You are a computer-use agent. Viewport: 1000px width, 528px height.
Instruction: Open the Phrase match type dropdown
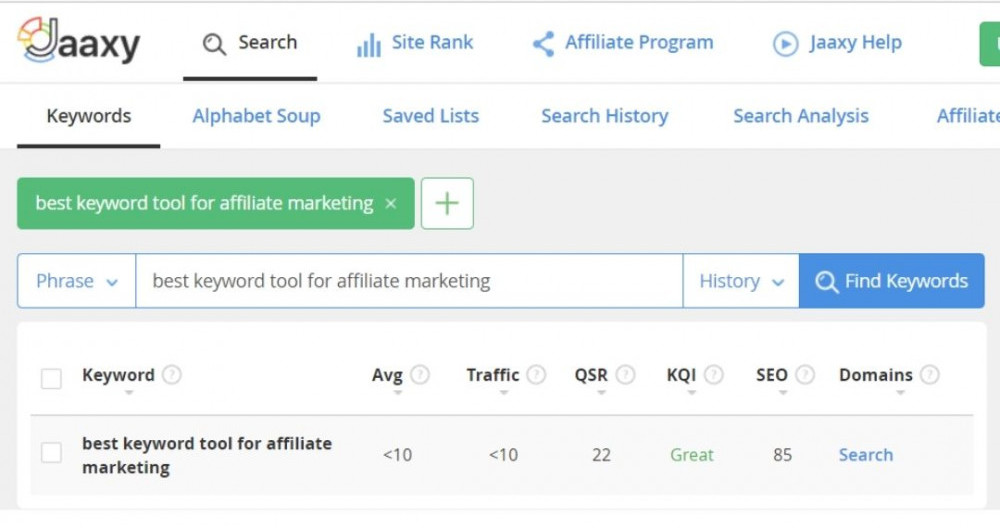point(77,281)
